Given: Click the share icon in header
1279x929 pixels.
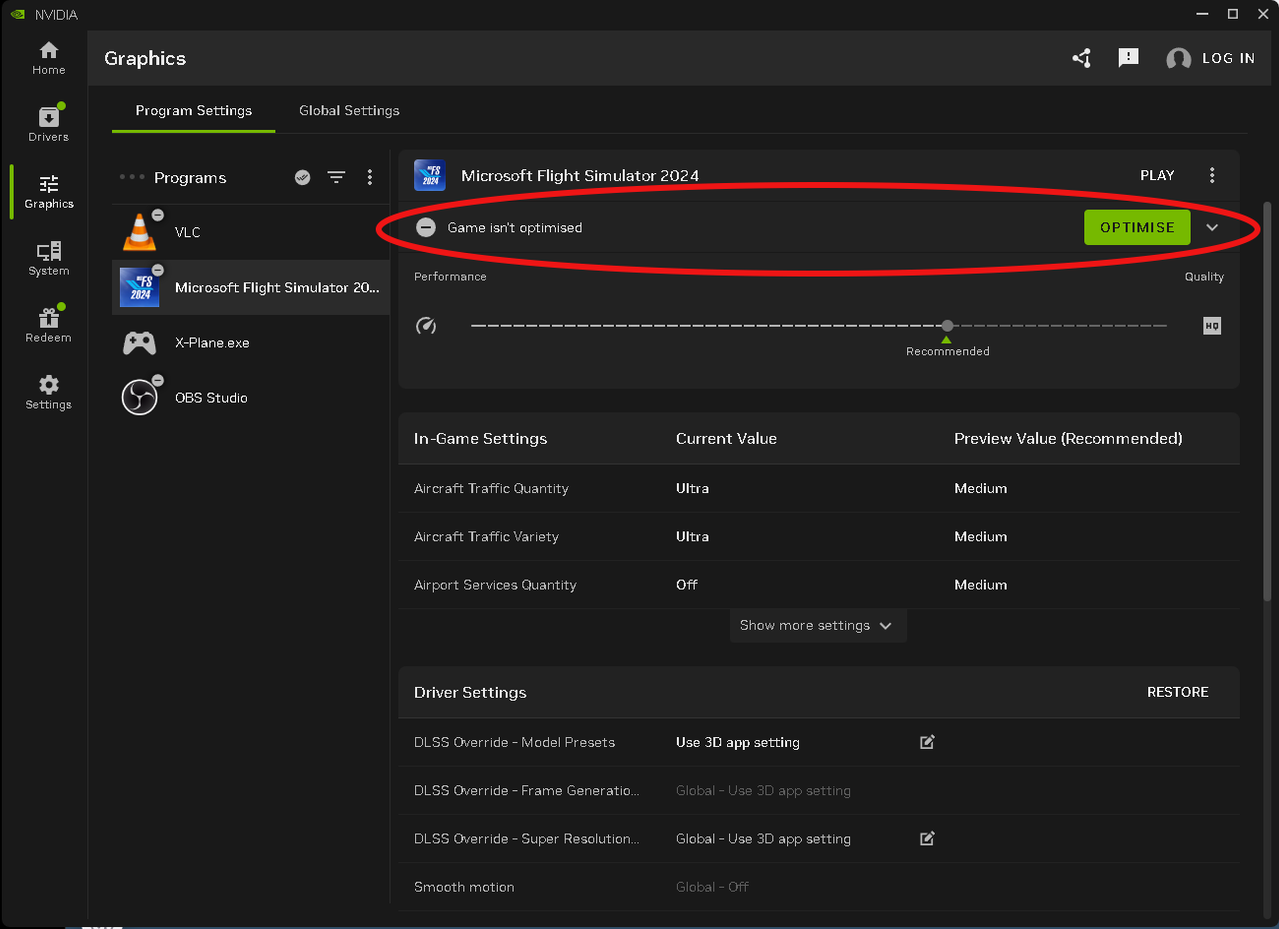Looking at the screenshot, I should pos(1081,58).
